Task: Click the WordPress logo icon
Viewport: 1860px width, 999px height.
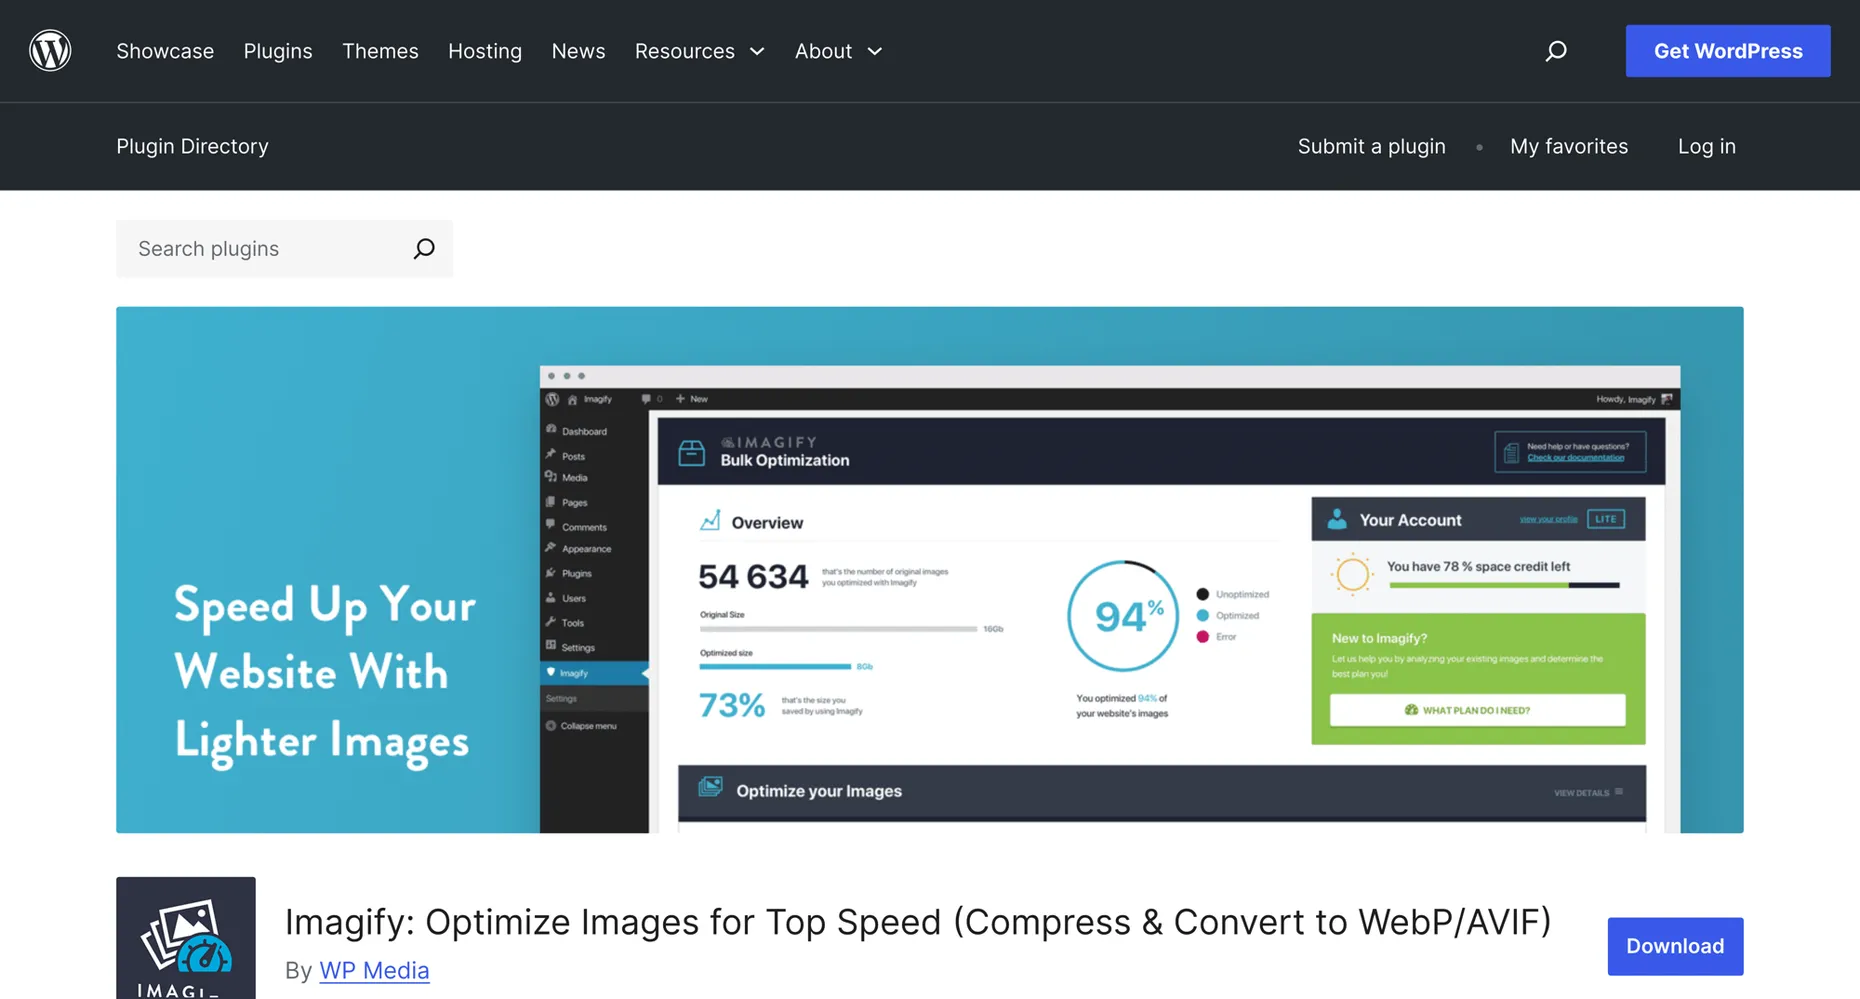Action: [x=50, y=50]
